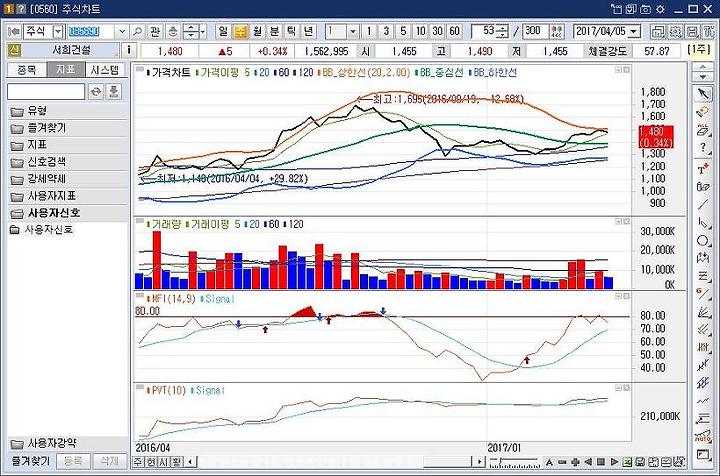Image resolution: width=720 pixels, height=476 pixels.
Task: Toggle the minute '분' period button
Action: 274,31
